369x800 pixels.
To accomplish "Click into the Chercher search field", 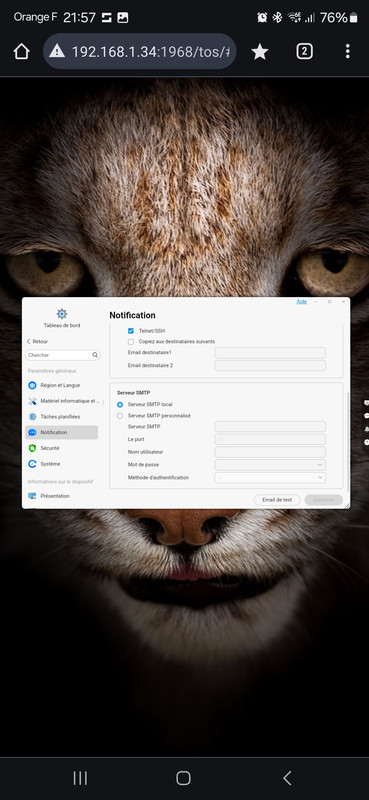I will coord(63,355).
